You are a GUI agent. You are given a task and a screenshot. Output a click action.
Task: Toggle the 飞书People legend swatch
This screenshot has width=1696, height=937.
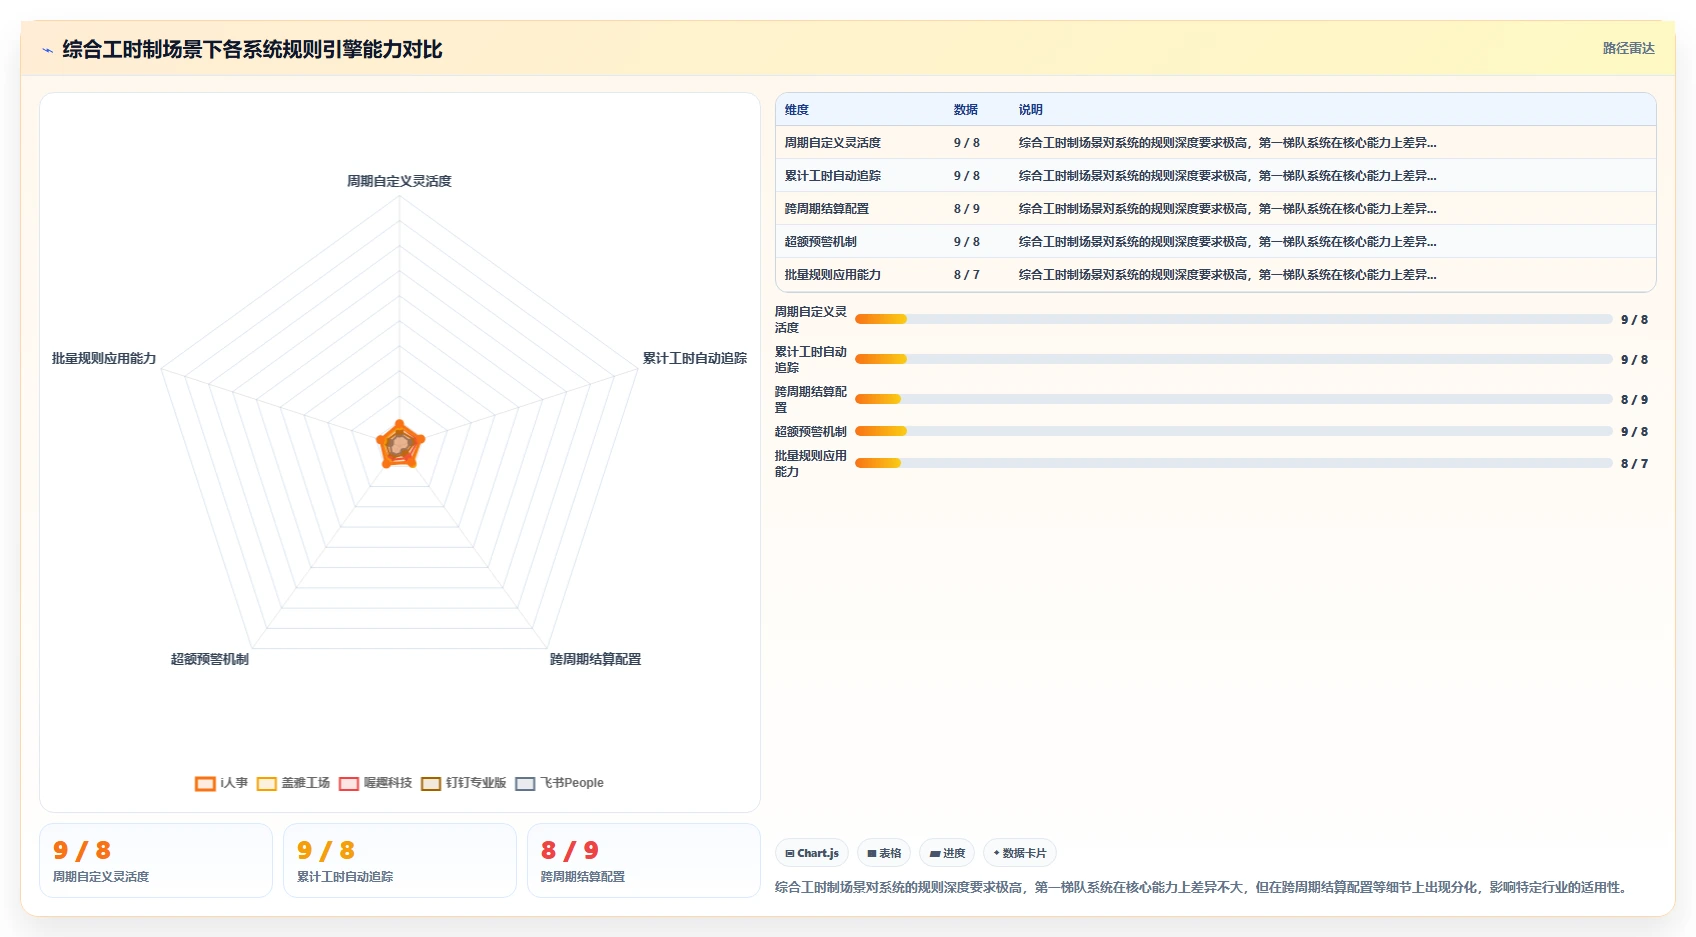525,784
